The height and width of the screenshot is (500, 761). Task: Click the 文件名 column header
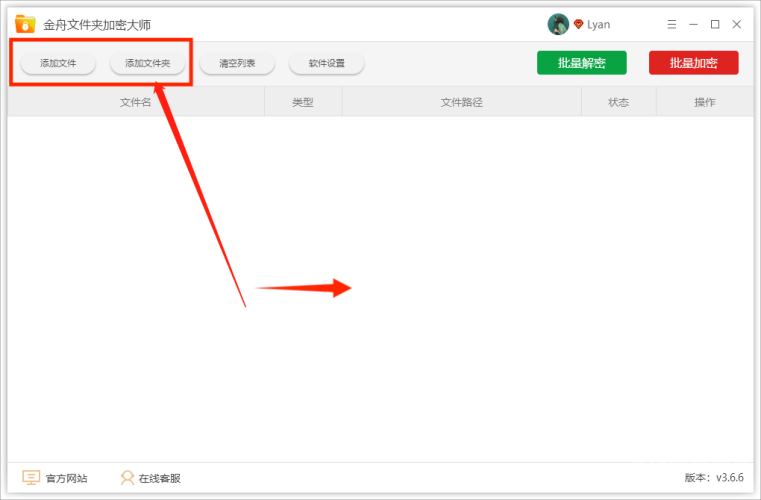click(135, 102)
